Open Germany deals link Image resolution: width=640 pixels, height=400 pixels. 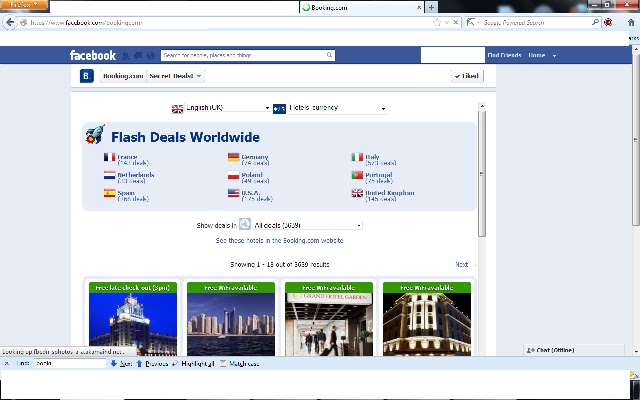pyautogui.click(x=255, y=157)
